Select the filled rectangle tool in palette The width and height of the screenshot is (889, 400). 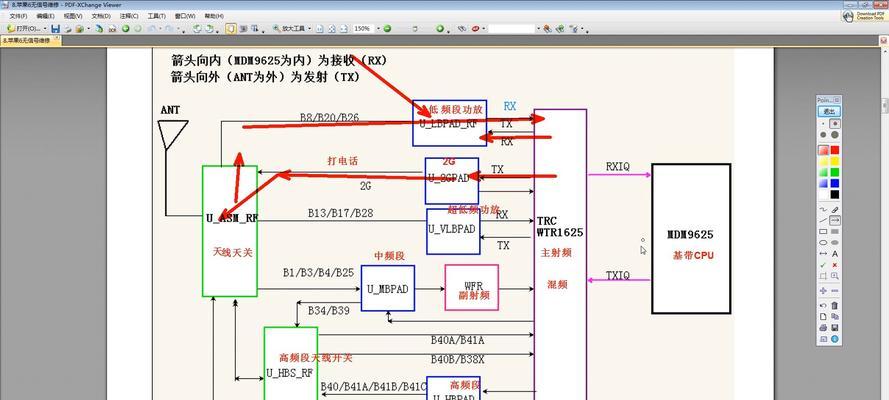pos(835,231)
